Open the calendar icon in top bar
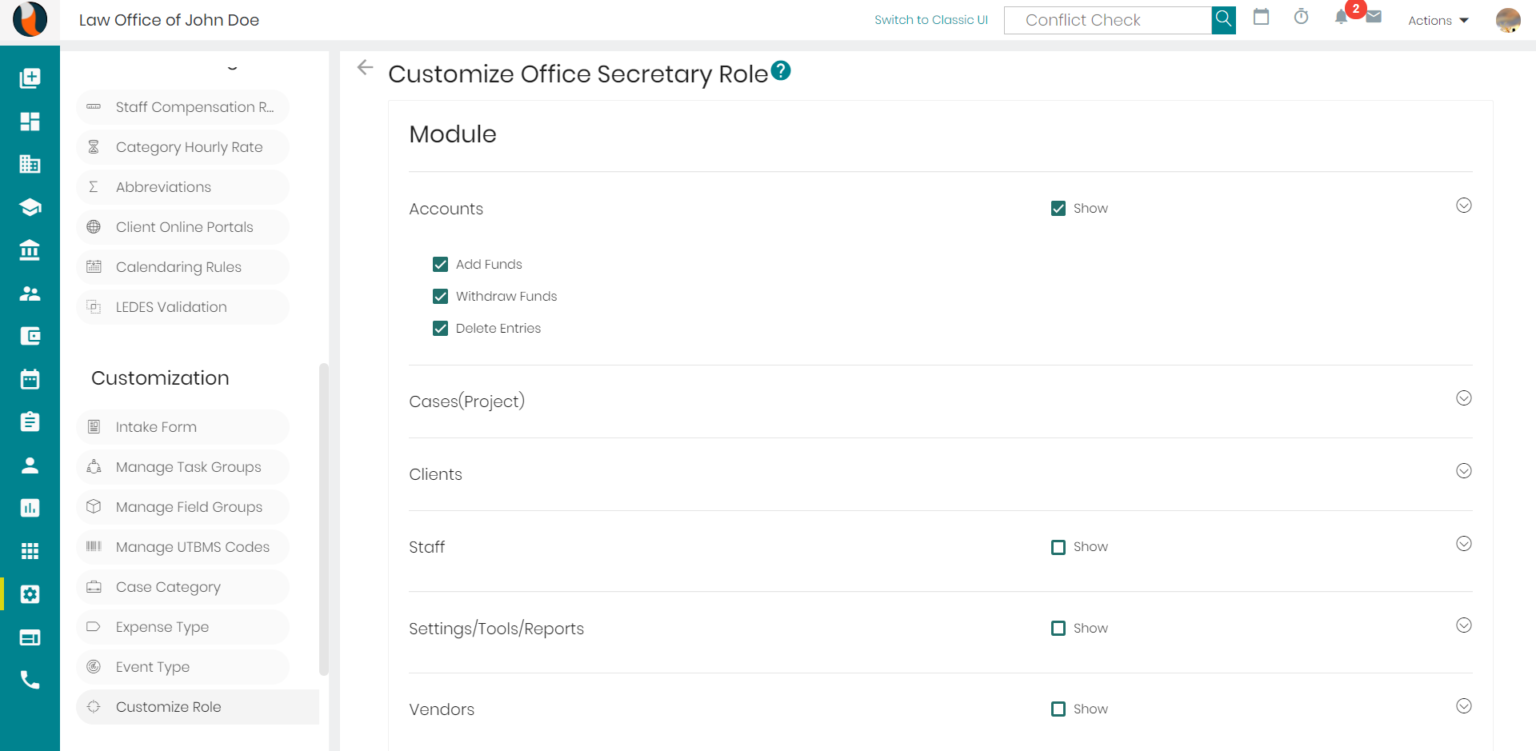 pos(1261,17)
